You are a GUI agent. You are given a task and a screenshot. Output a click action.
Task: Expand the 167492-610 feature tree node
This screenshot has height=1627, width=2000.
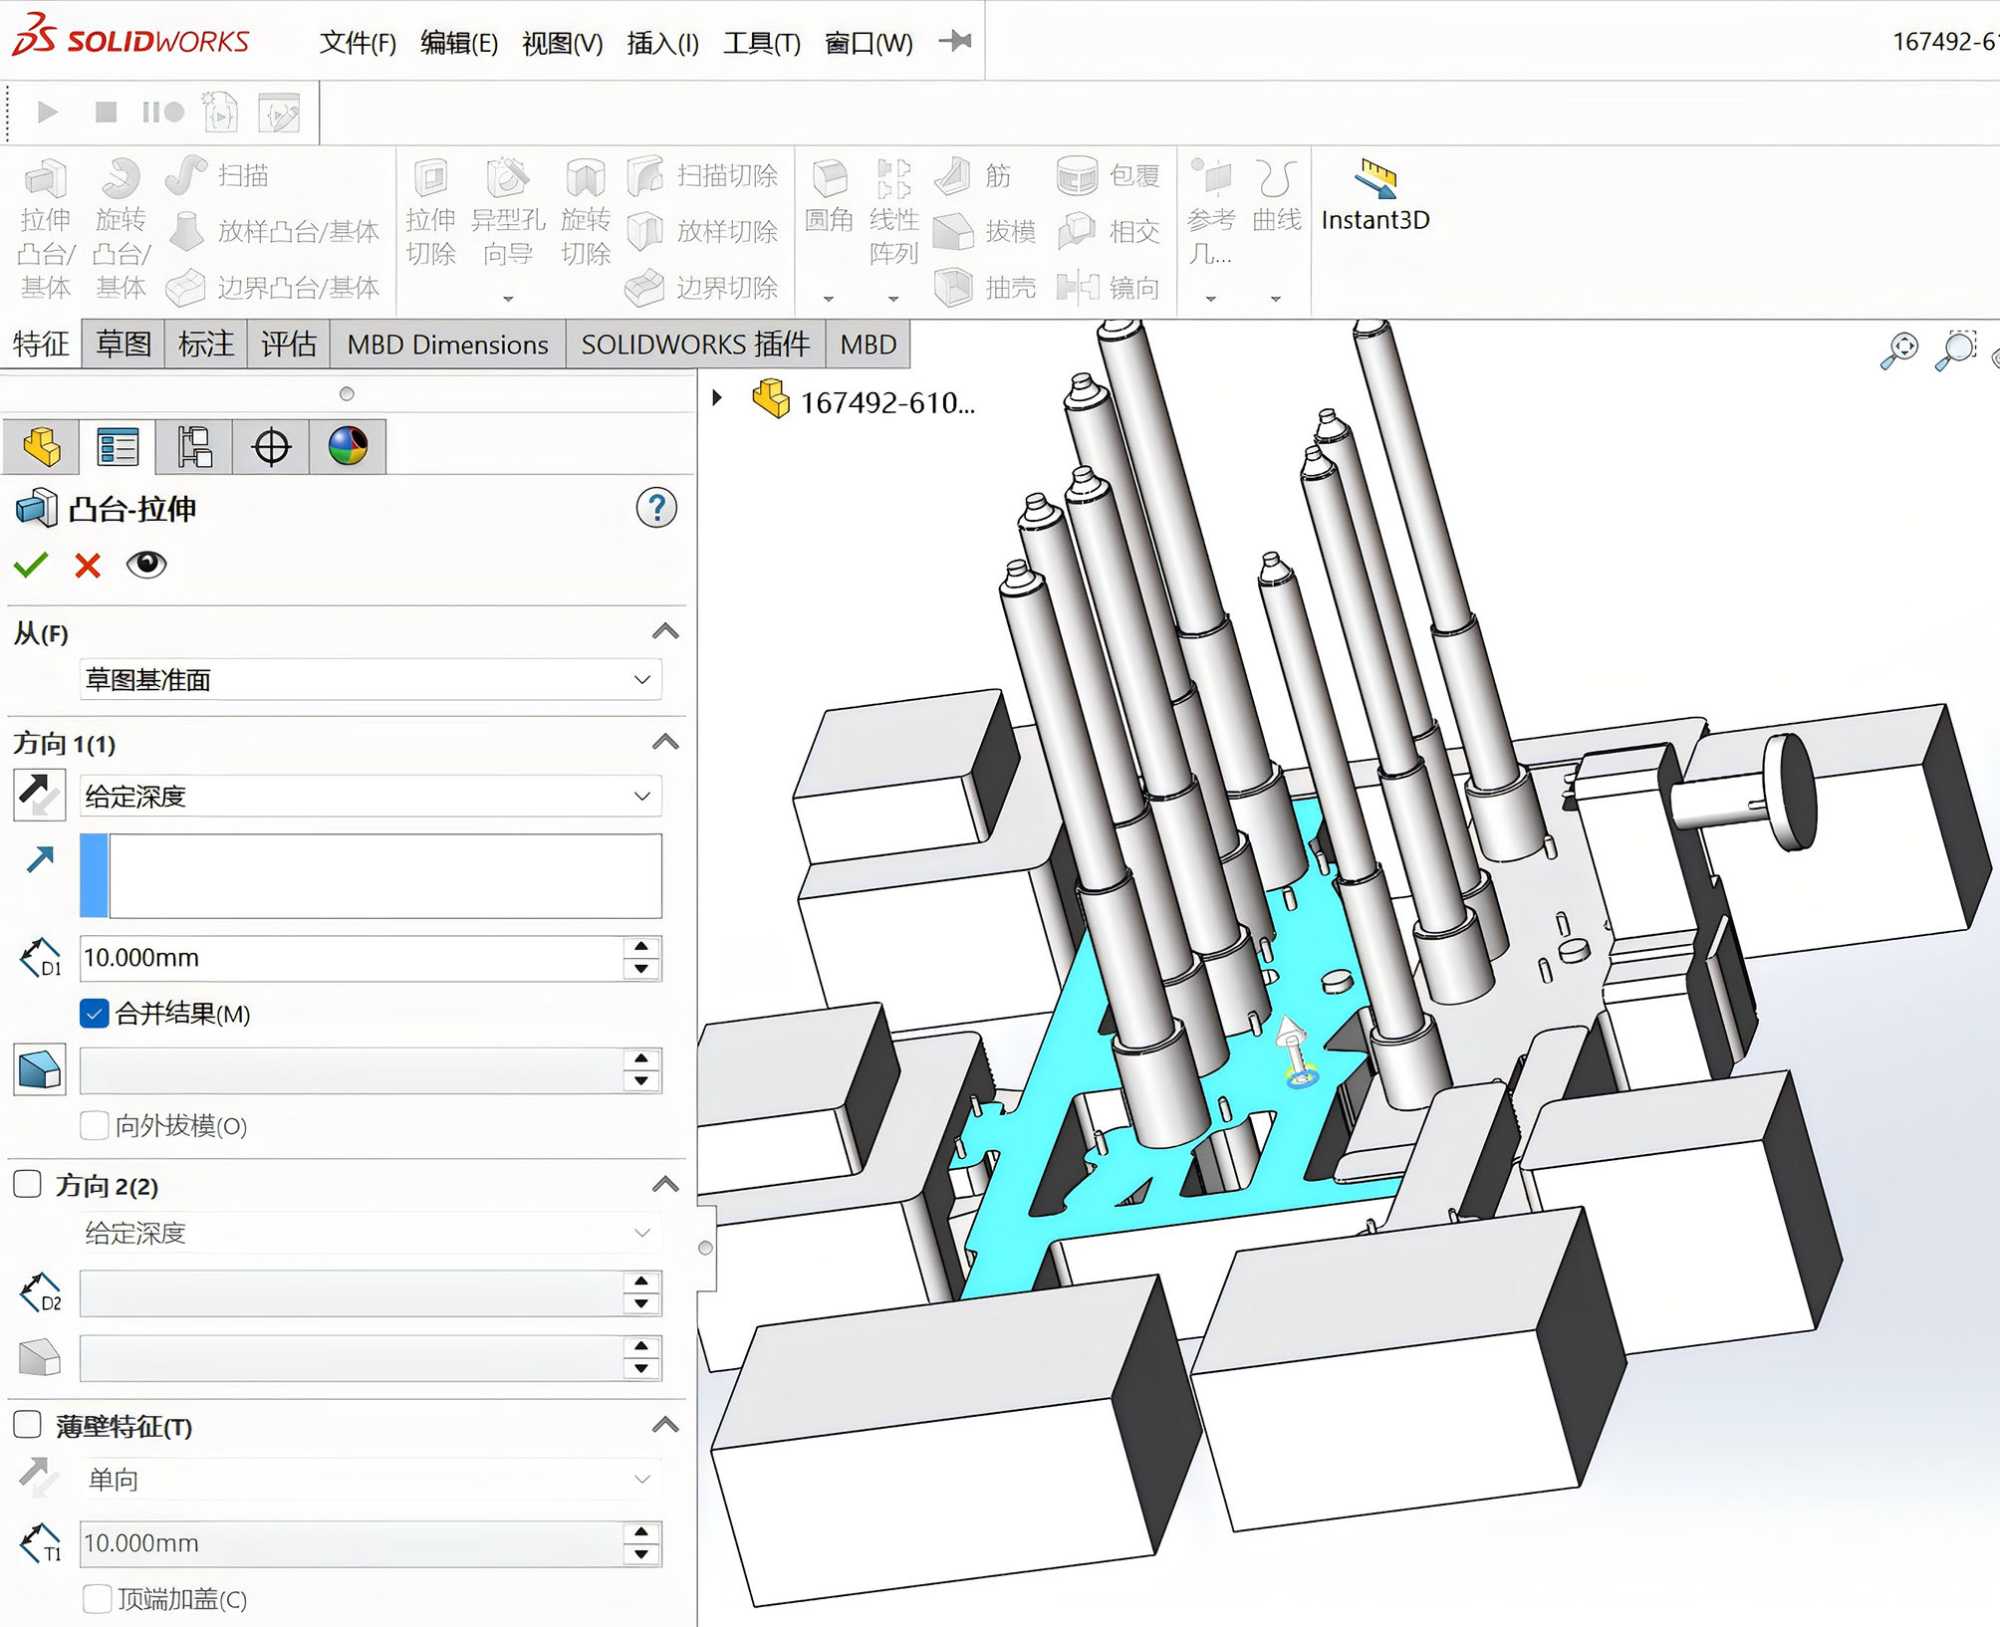pyautogui.click(x=717, y=398)
